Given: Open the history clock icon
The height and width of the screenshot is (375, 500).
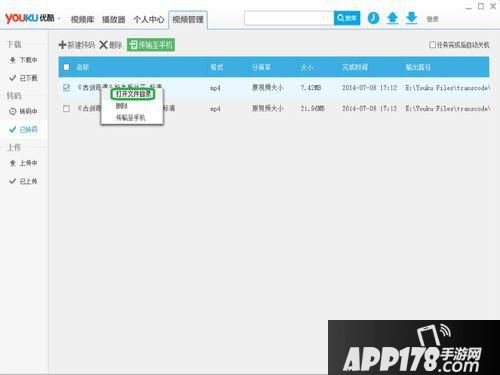Looking at the screenshot, I should point(373,18).
